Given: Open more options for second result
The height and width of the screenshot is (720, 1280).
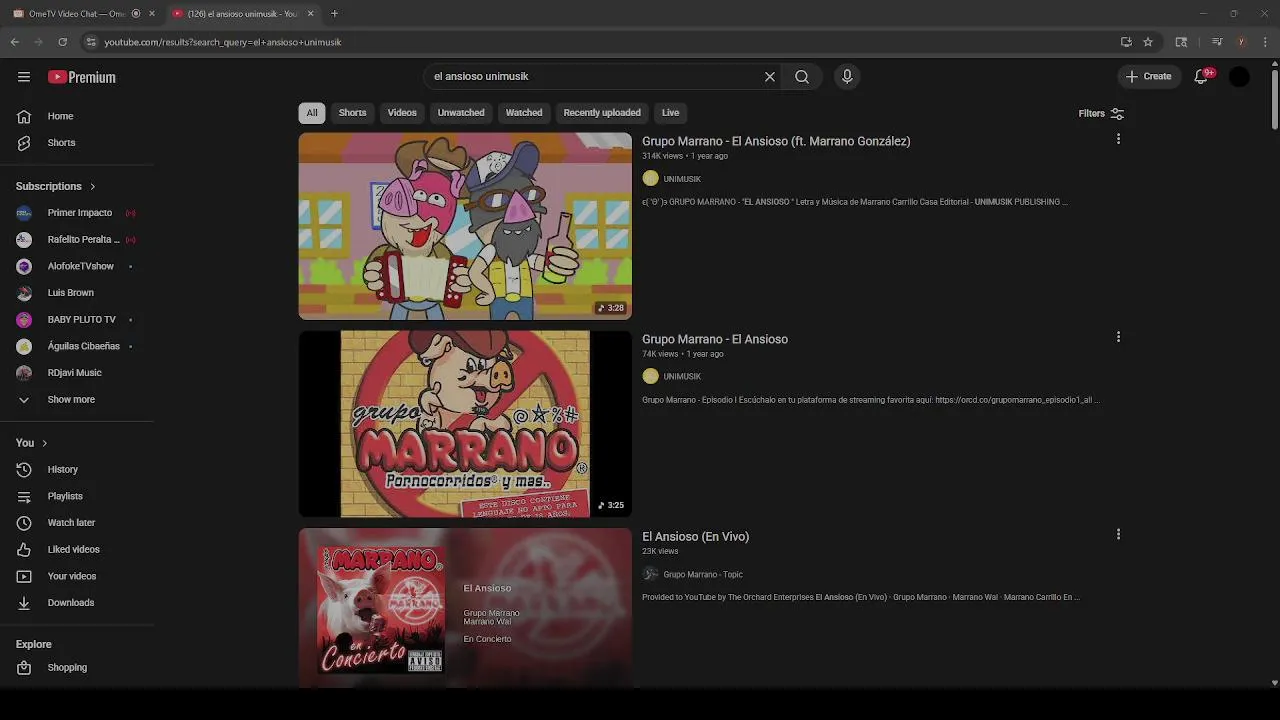Looking at the screenshot, I should pyautogui.click(x=1118, y=337).
